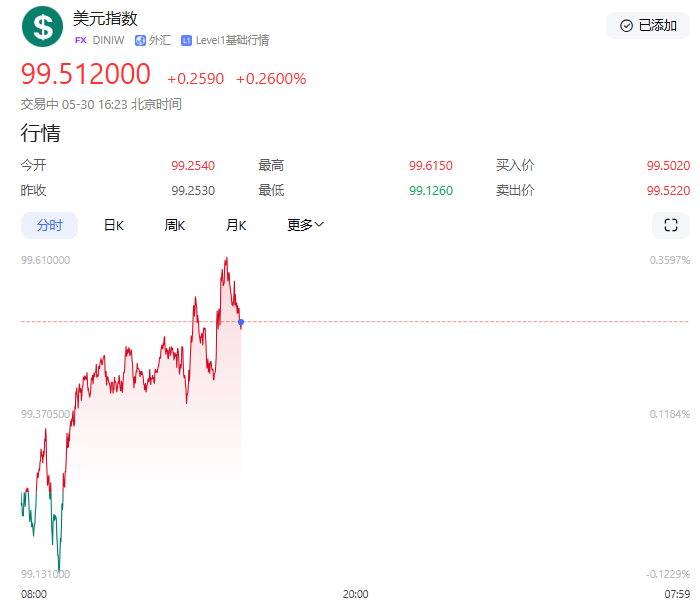The image size is (700, 614).
Task: Click the 行情 section heading
Action: (x=41, y=133)
